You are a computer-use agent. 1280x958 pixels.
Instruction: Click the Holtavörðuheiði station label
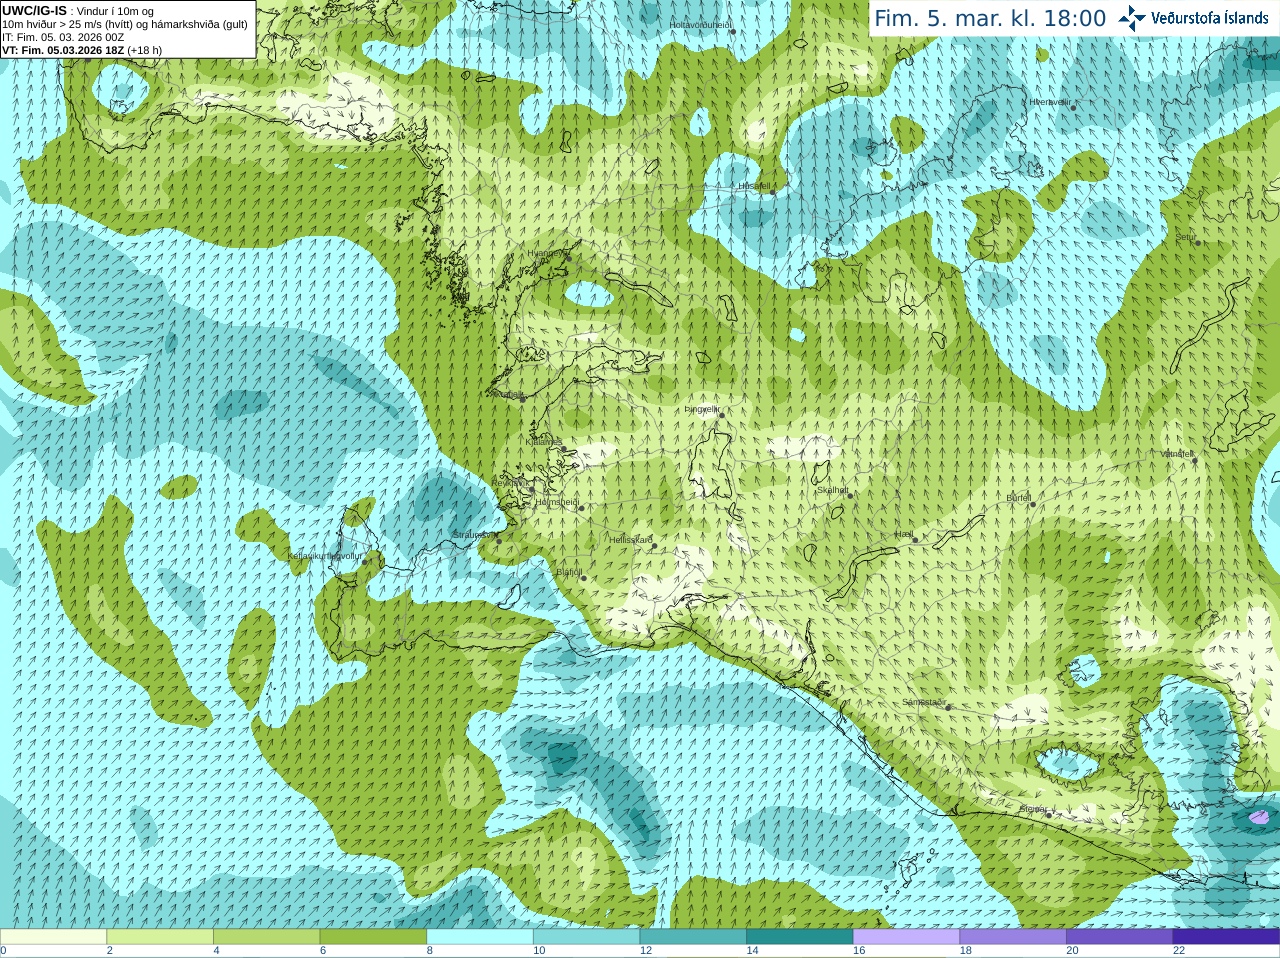[x=700, y=24]
